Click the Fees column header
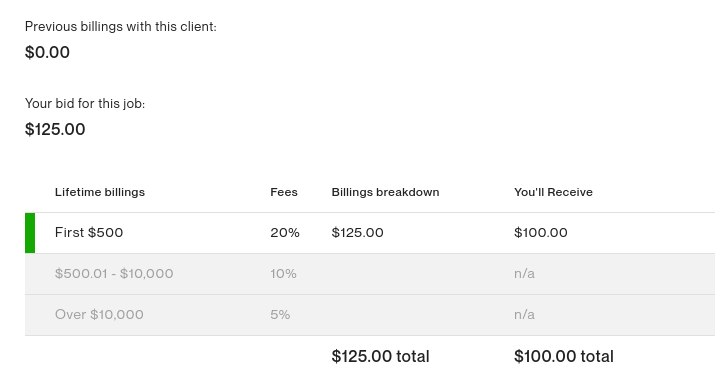This screenshot has height=388, width=727. point(284,192)
